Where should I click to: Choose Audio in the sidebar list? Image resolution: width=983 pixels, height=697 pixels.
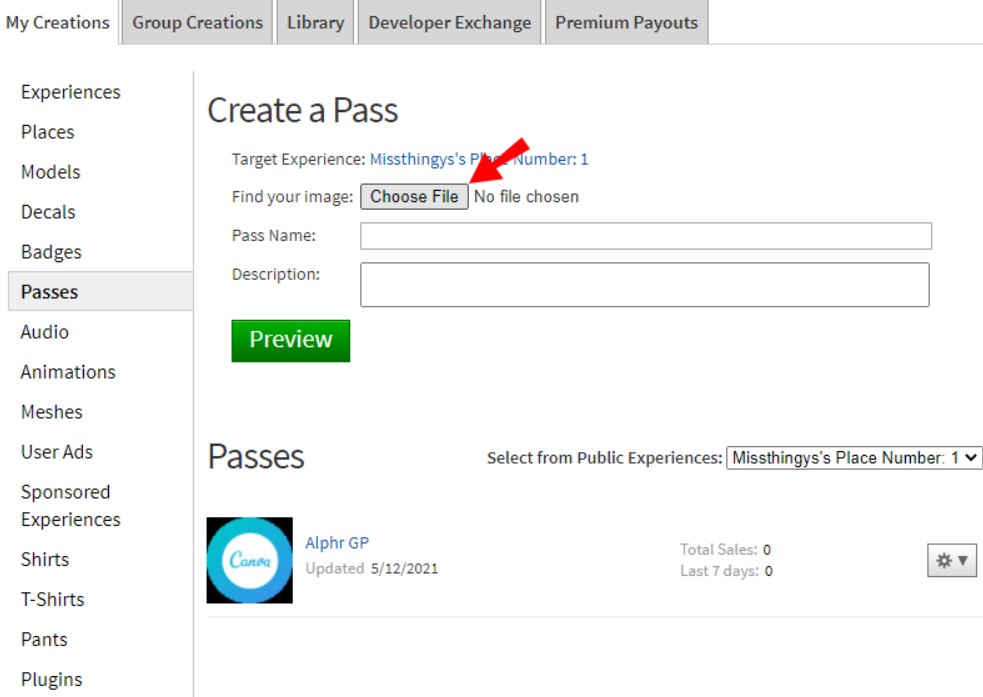45,332
